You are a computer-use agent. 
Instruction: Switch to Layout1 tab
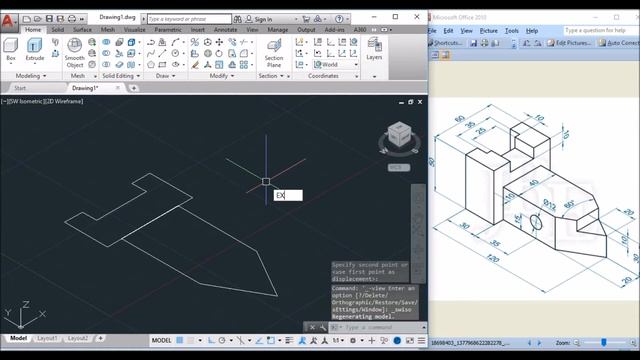(x=47, y=338)
